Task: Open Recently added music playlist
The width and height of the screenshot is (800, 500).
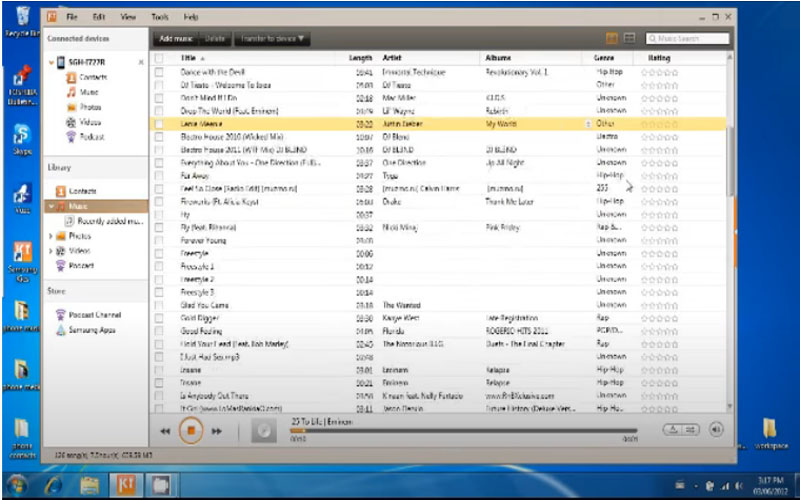Action: (x=104, y=221)
